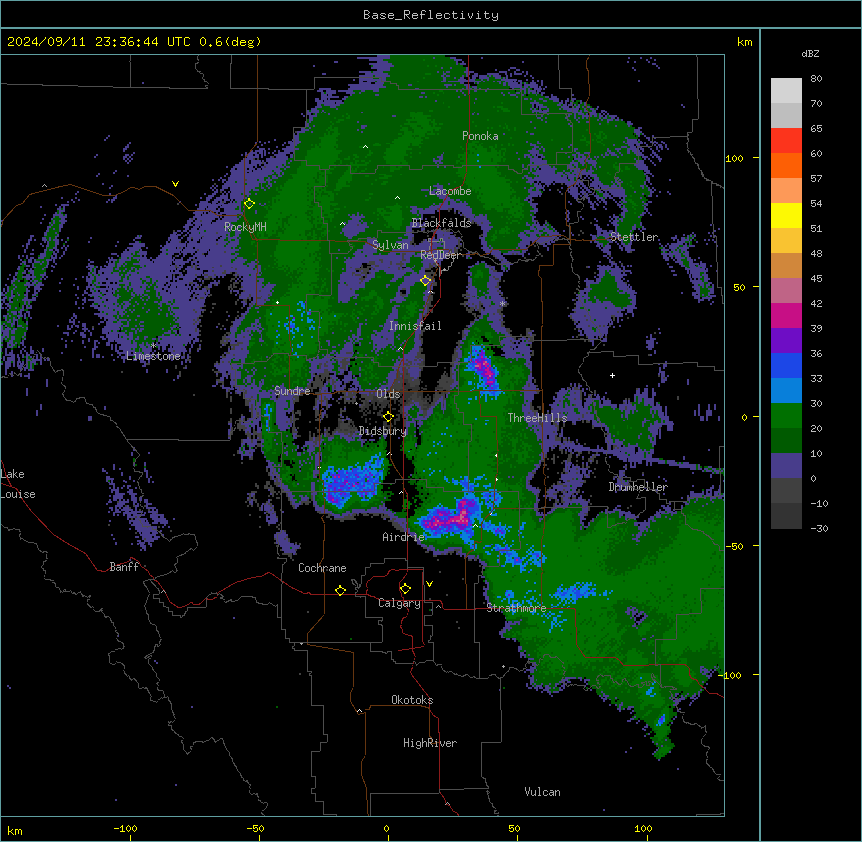This screenshot has width=862, height=842.
Task: Click the white plus marker east of ThreeHills
Action: 612,375
